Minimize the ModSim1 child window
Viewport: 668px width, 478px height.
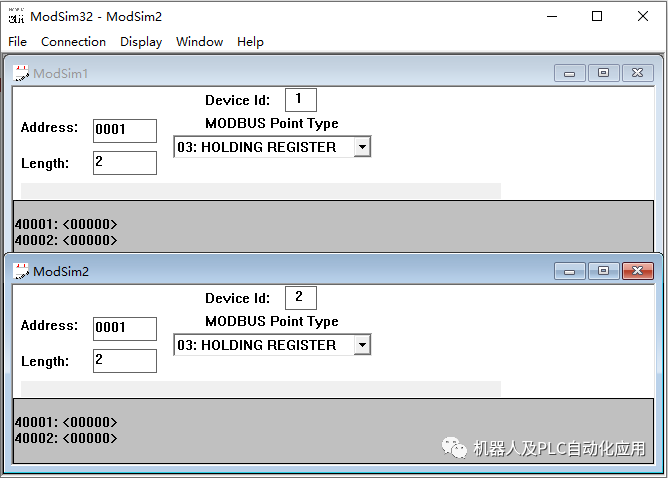pos(570,73)
